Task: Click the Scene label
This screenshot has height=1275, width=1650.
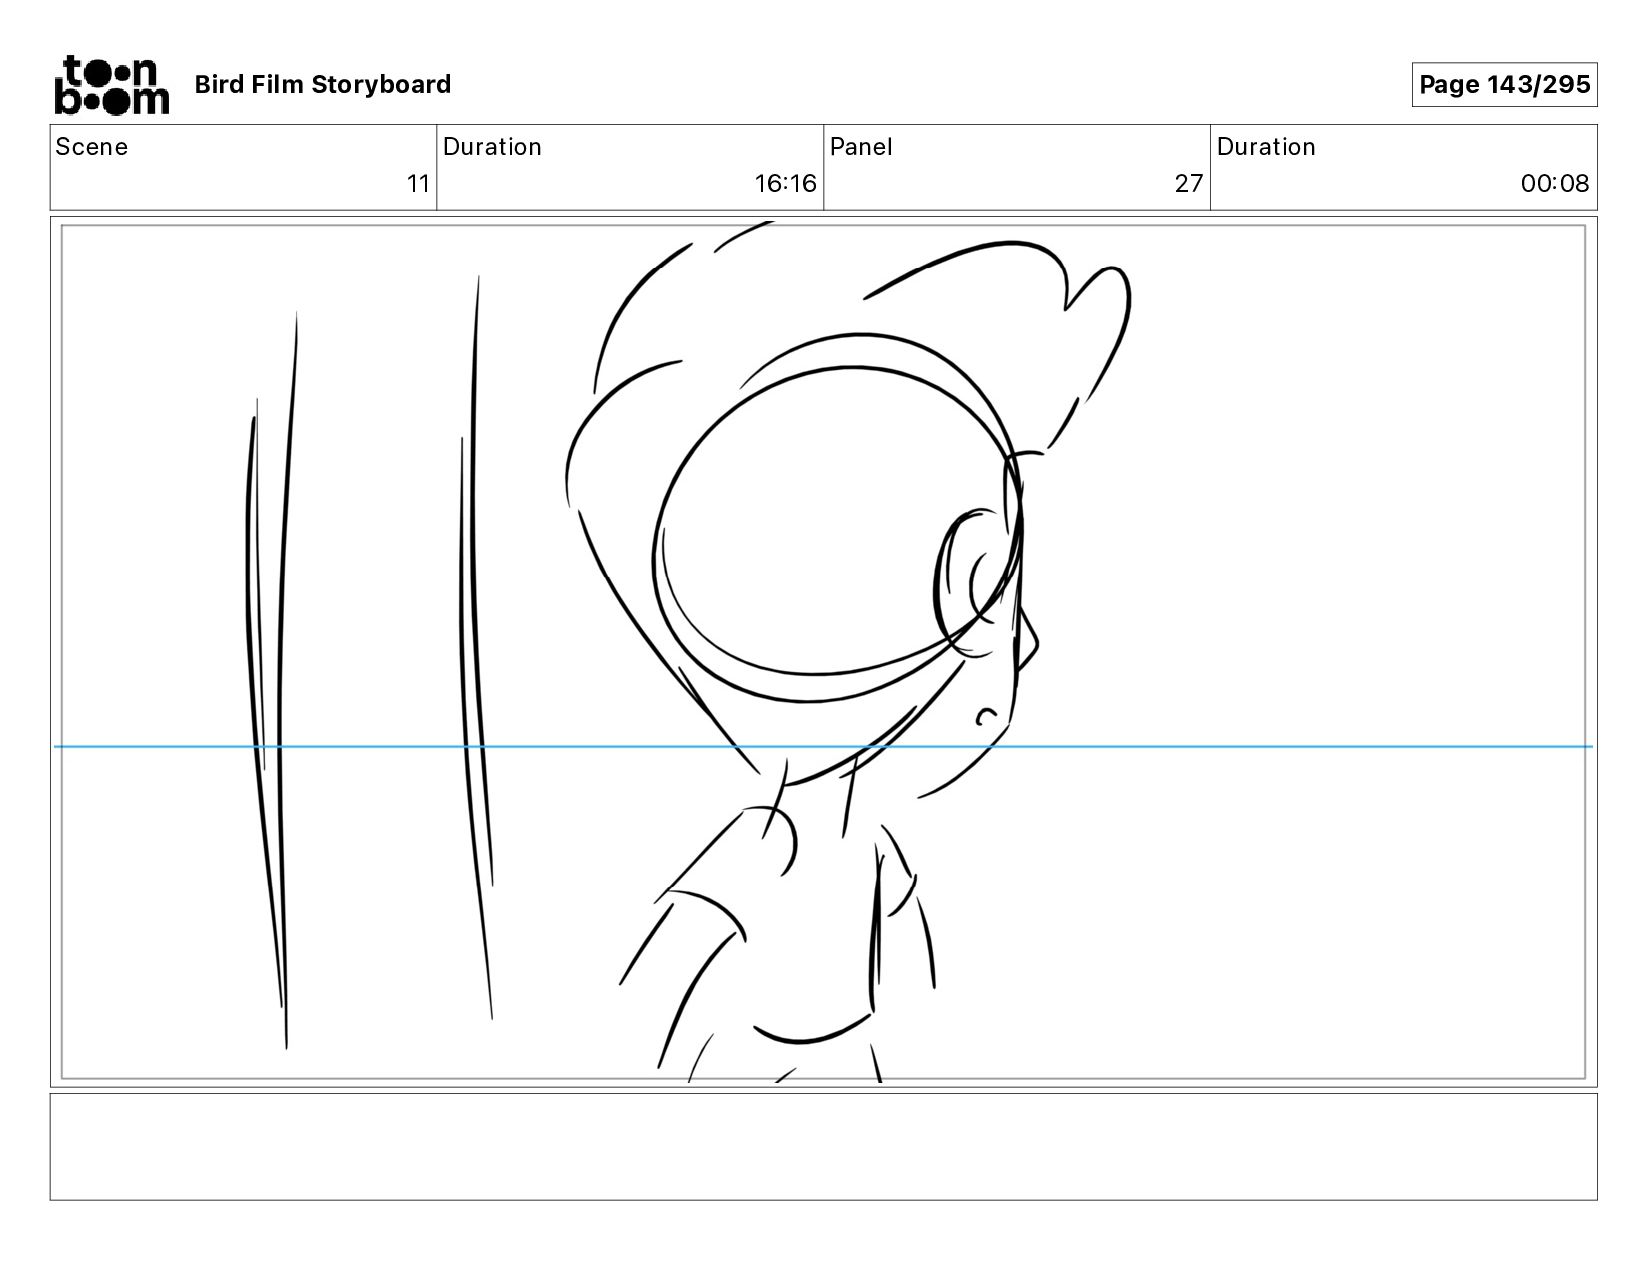Action: click(x=92, y=147)
